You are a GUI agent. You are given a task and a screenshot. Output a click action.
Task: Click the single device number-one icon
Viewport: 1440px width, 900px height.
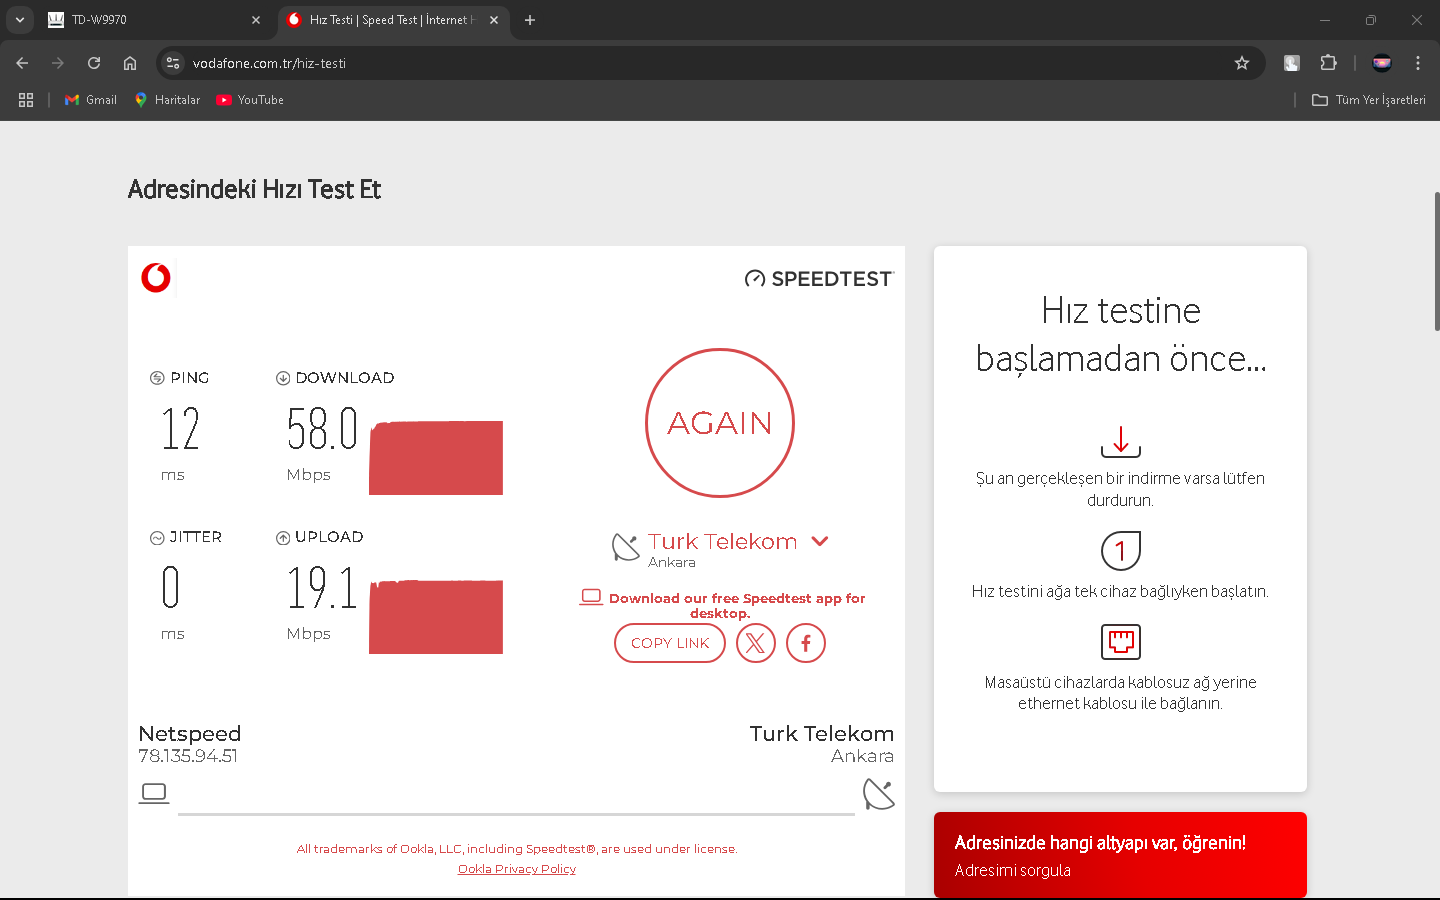(x=1121, y=550)
